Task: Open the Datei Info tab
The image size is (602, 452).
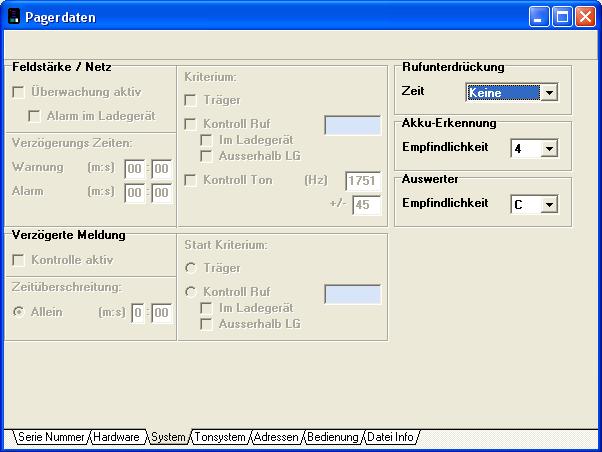Action: click(391, 437)
